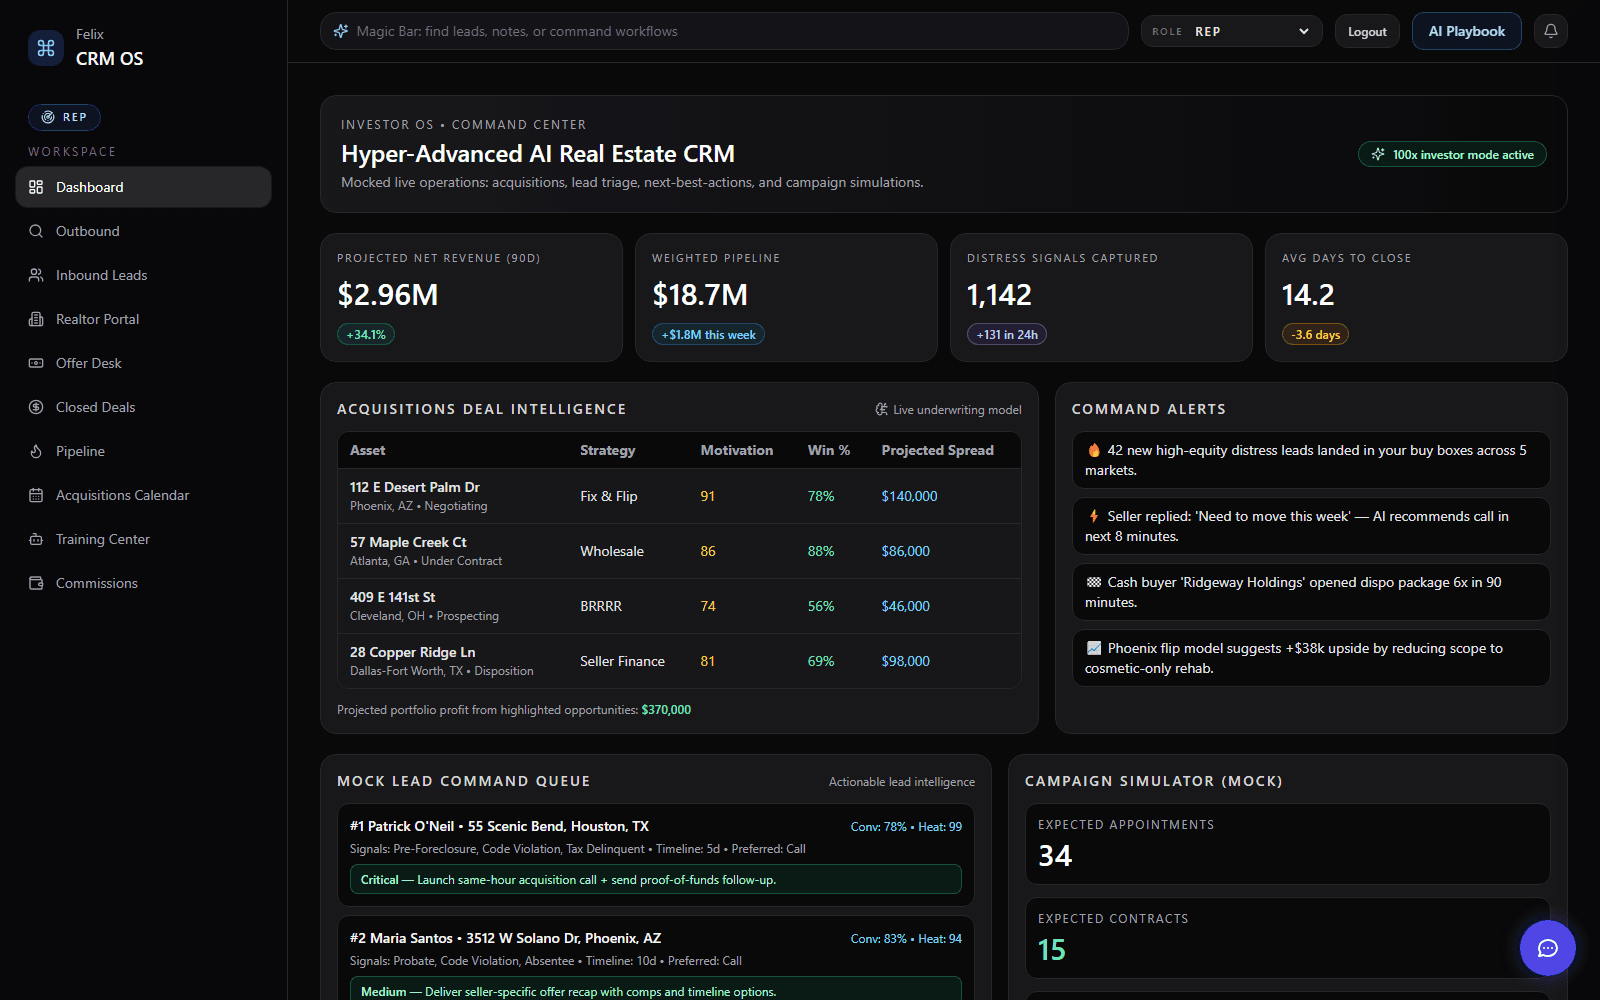Click the Logout button
Viewport: 1600px width, 1000px height.
[x=1367, y=31]
